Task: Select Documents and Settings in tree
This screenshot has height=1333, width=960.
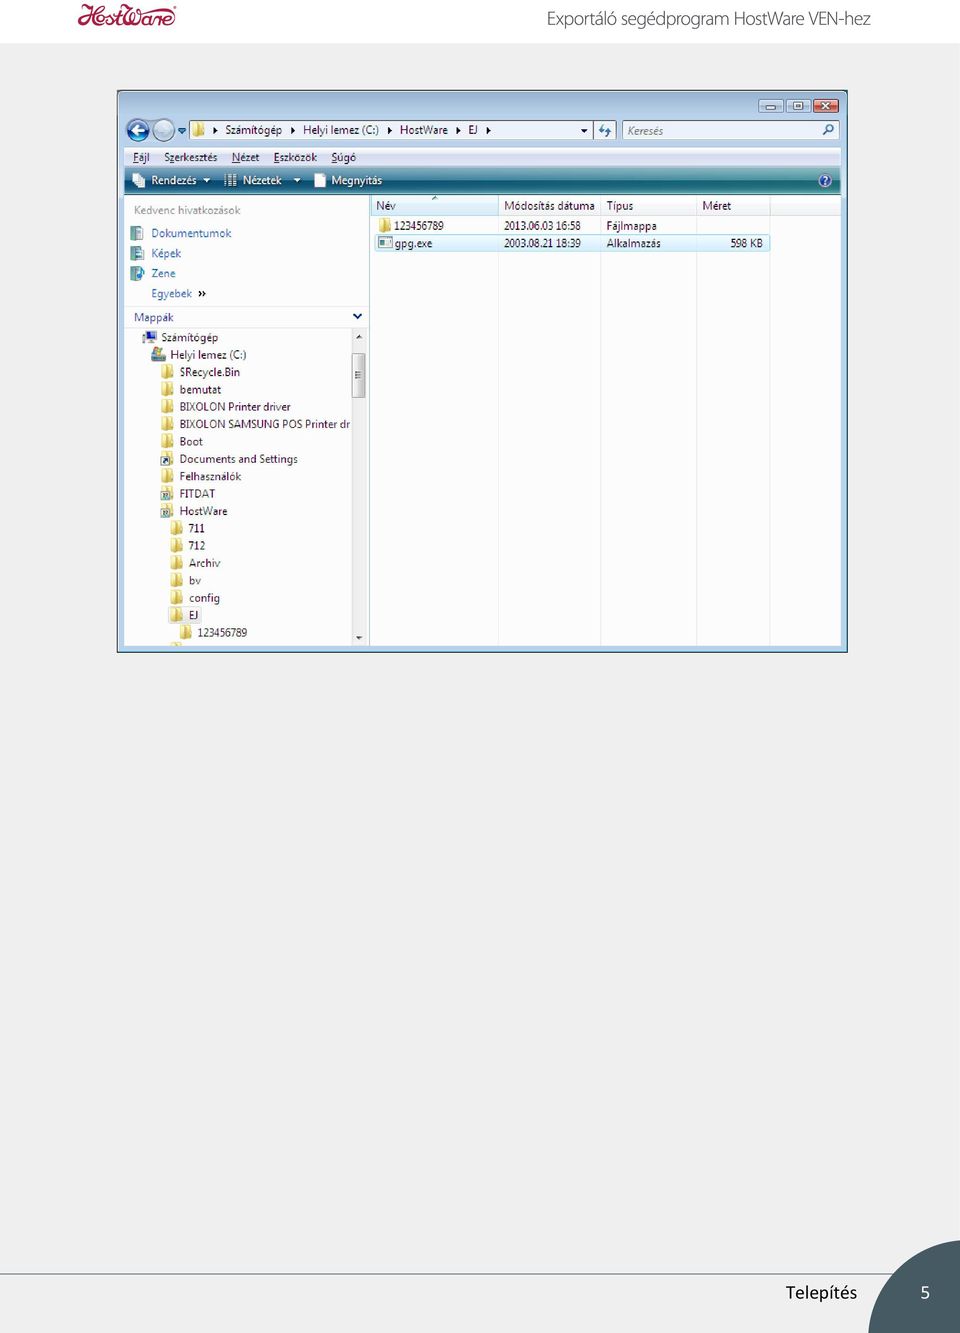Action: tap(238, 459)
